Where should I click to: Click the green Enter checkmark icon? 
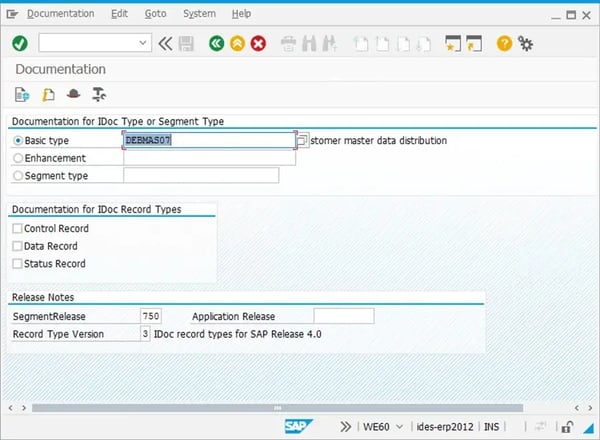[x=19, y=43]
